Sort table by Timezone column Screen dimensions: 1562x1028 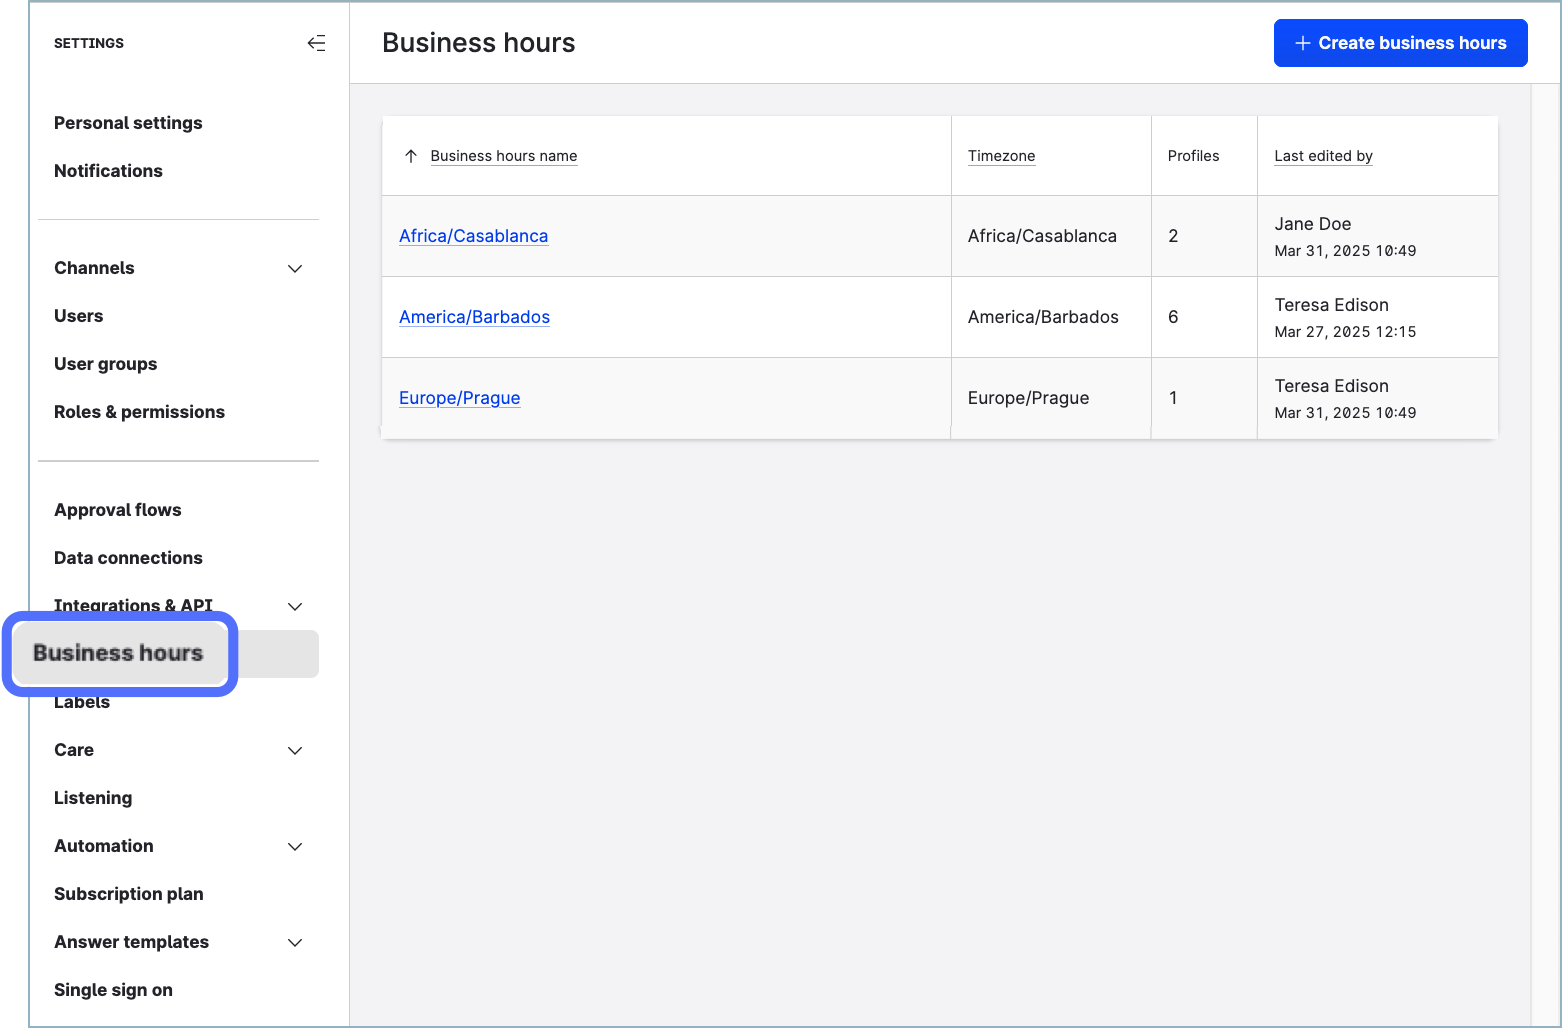click(x=1001, y=156)
